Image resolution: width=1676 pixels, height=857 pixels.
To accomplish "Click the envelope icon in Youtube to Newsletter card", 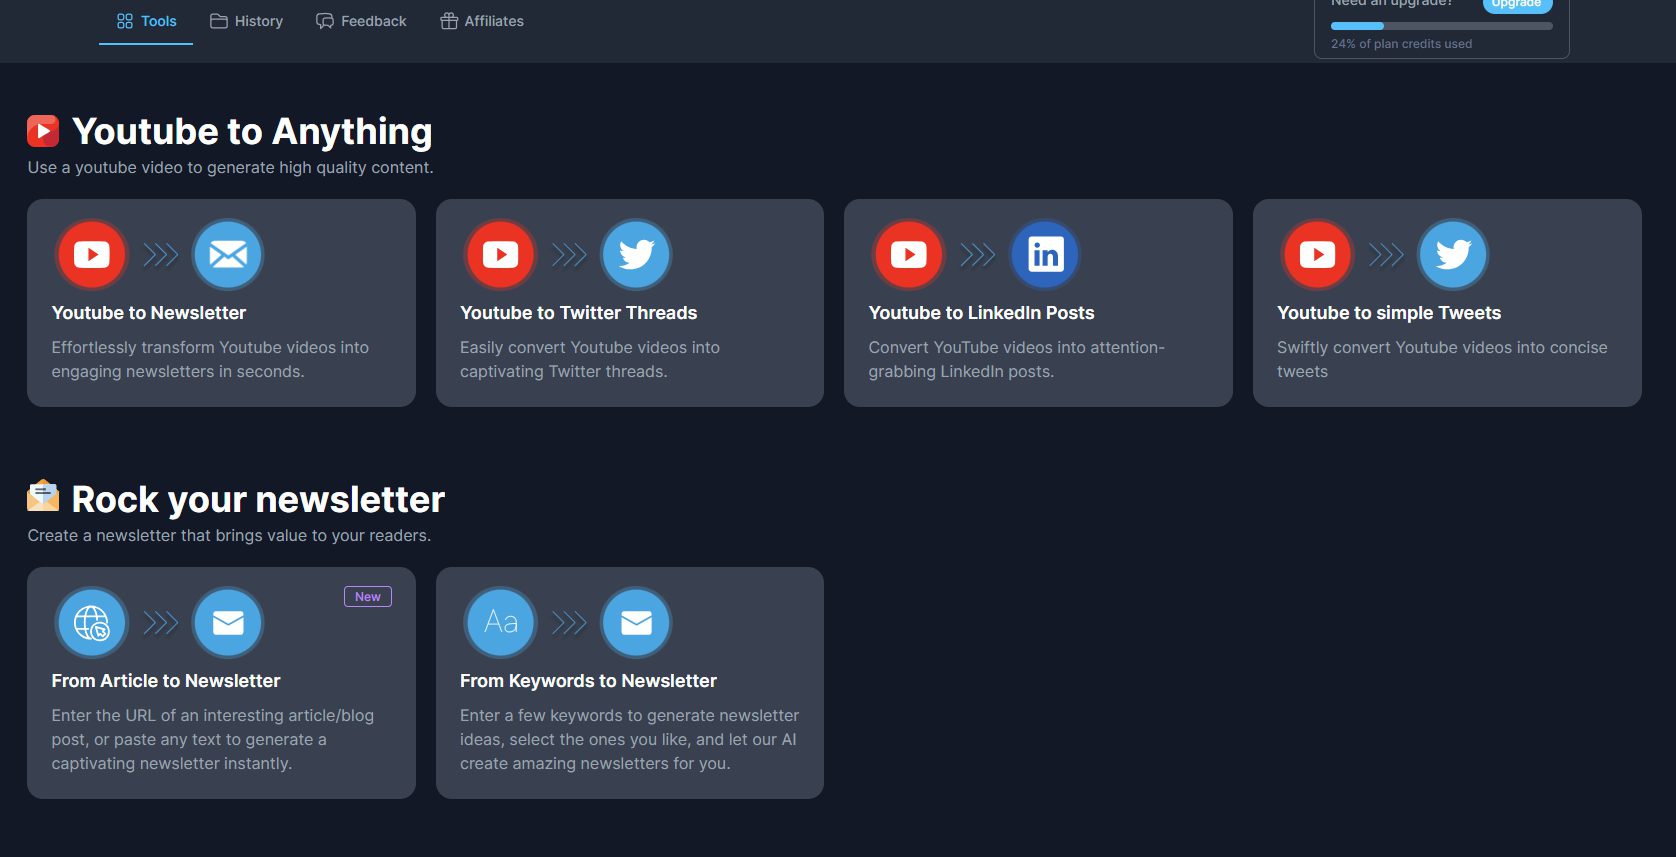I will 228,255.
